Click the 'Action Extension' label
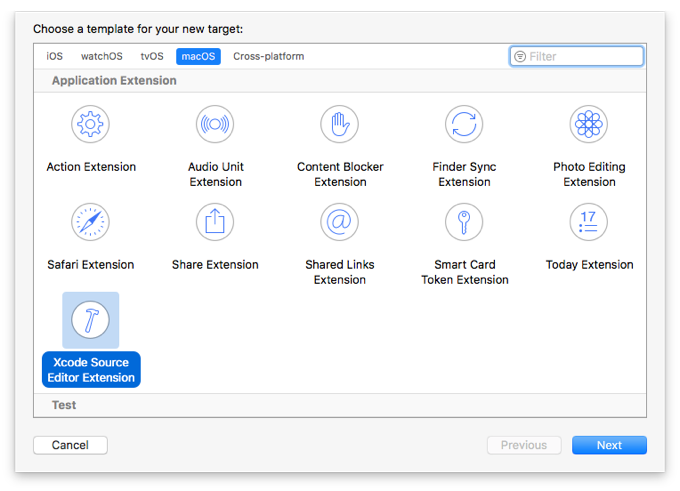This screenshot has width=680, height=491. [x=91, y=167]
